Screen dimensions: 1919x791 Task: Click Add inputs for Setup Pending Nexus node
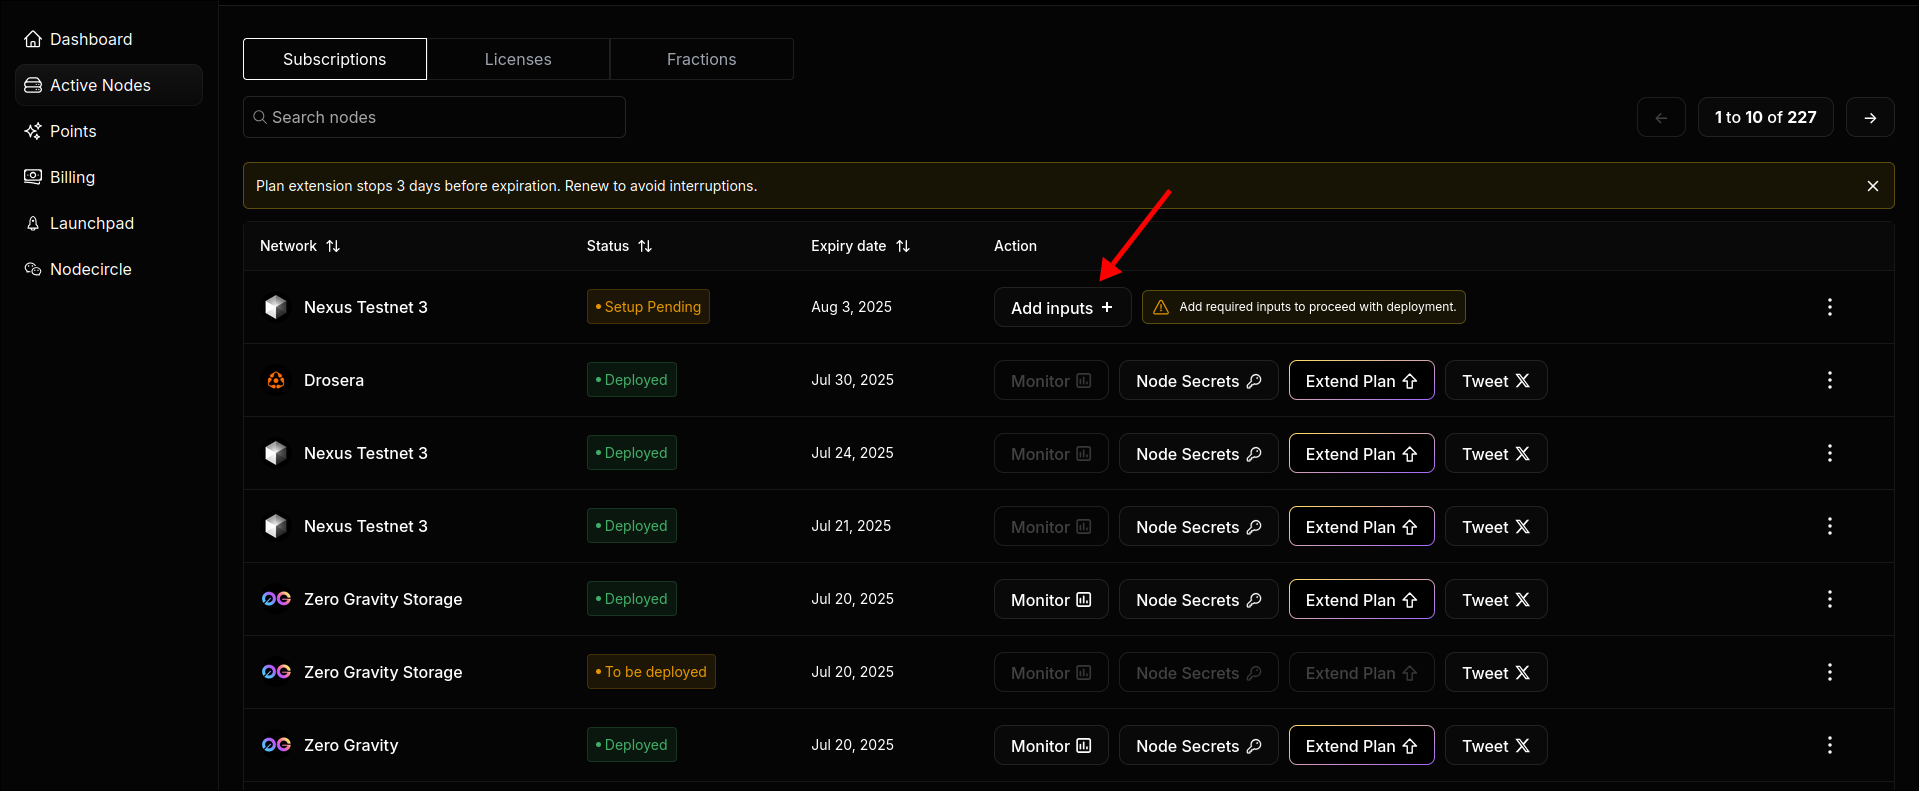pos(1062,307)
